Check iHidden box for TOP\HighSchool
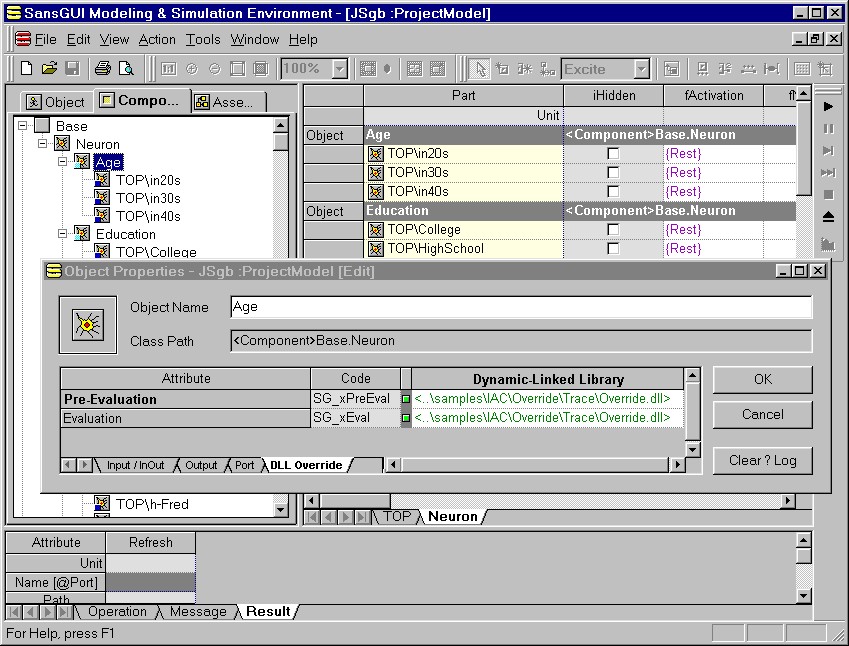The height and width of the screenshot is (646, 849). 613,249
